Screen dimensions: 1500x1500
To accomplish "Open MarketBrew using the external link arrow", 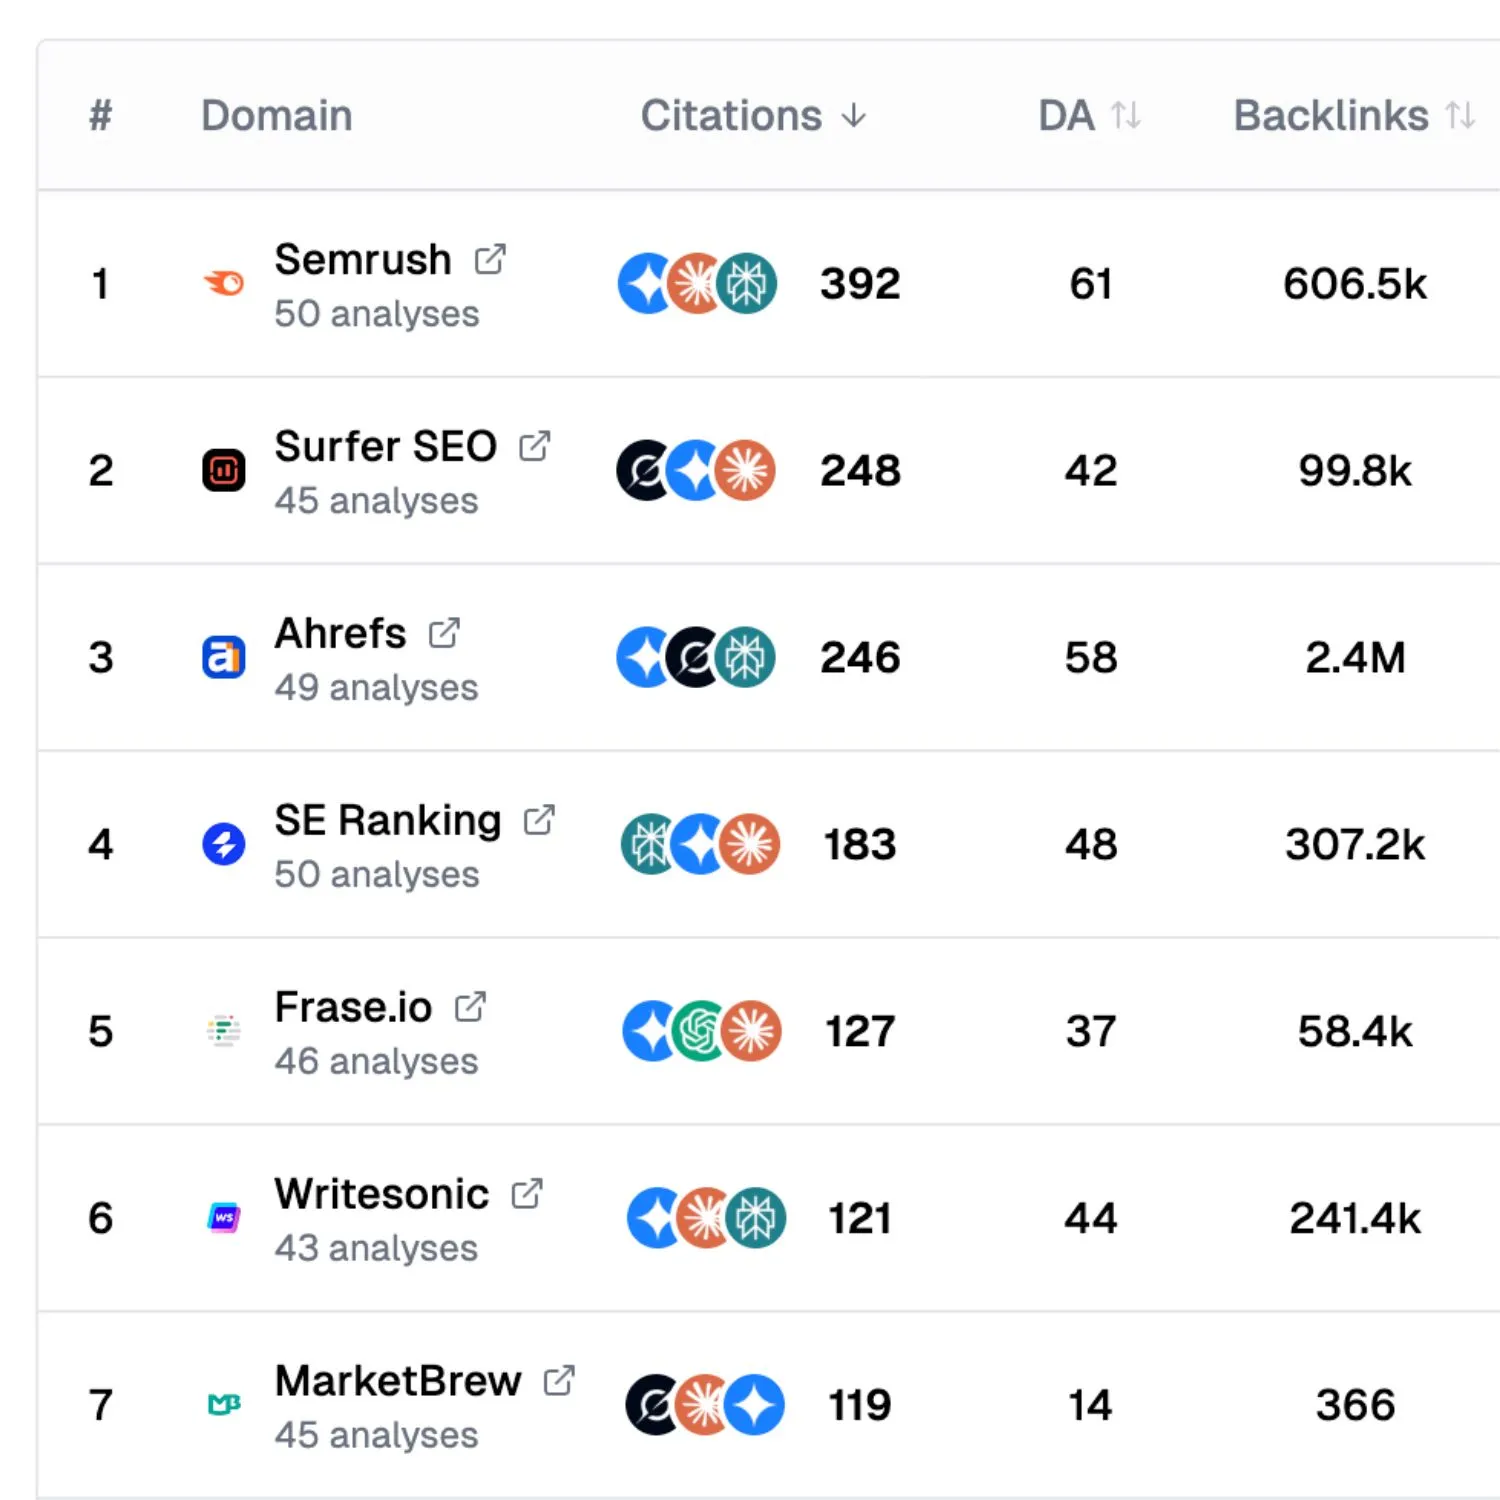I will coord(559,1378).
